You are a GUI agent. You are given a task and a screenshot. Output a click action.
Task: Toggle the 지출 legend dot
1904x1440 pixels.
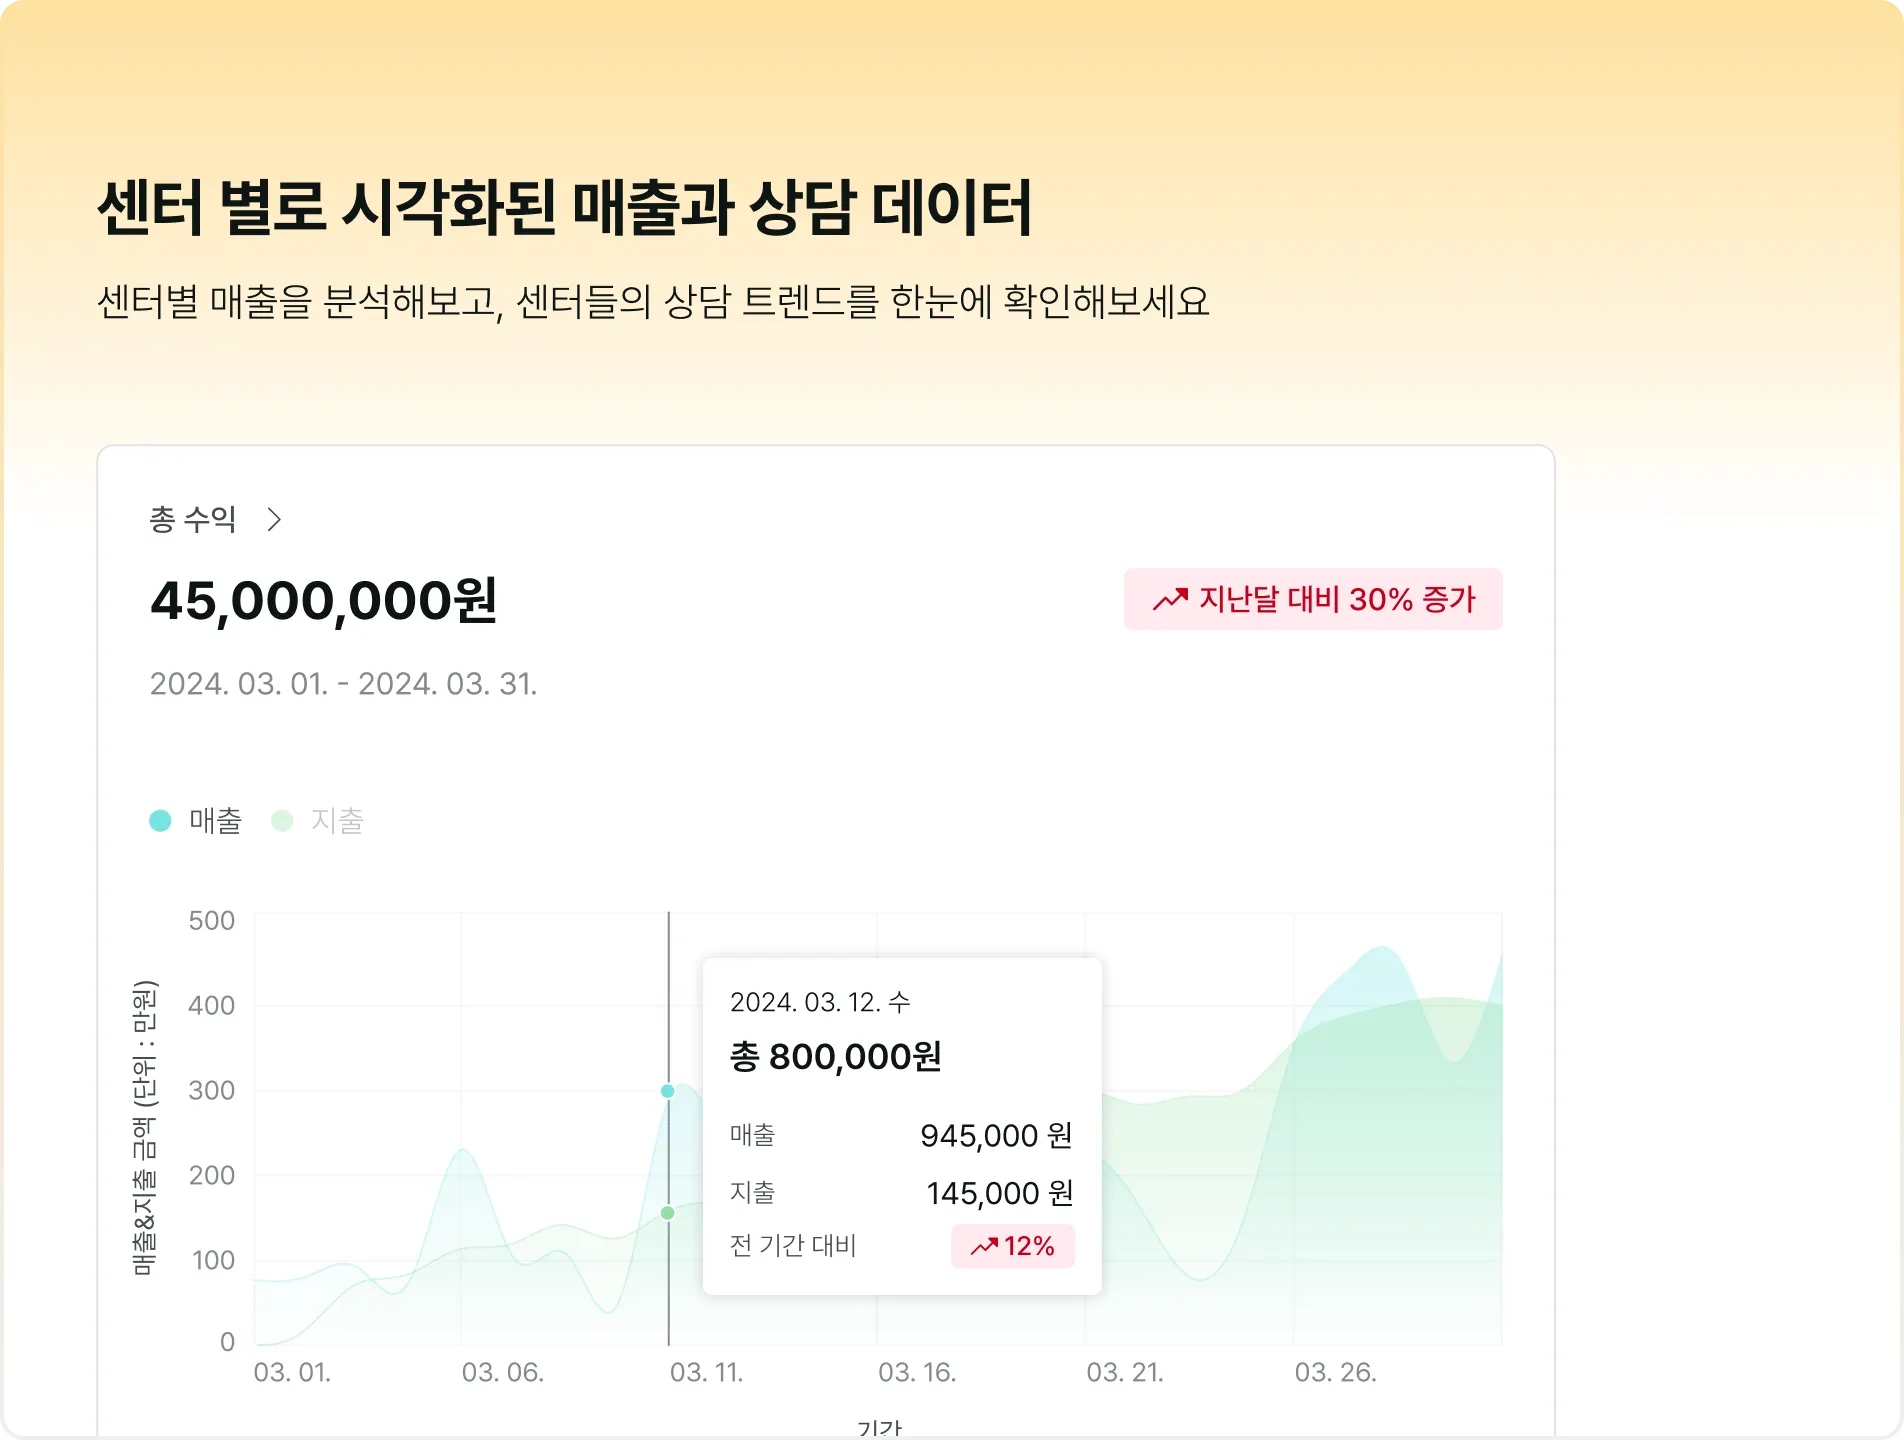tap(282, 821)
